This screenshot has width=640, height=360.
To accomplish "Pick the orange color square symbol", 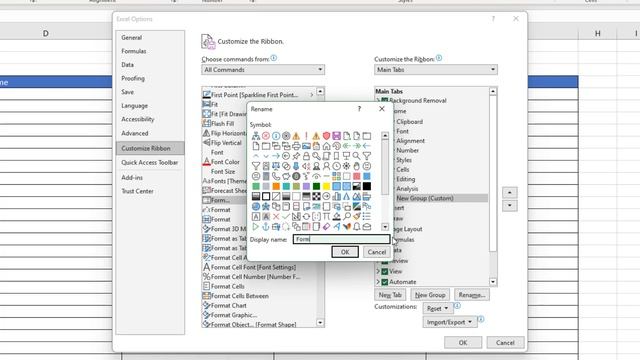I will 276,187.
